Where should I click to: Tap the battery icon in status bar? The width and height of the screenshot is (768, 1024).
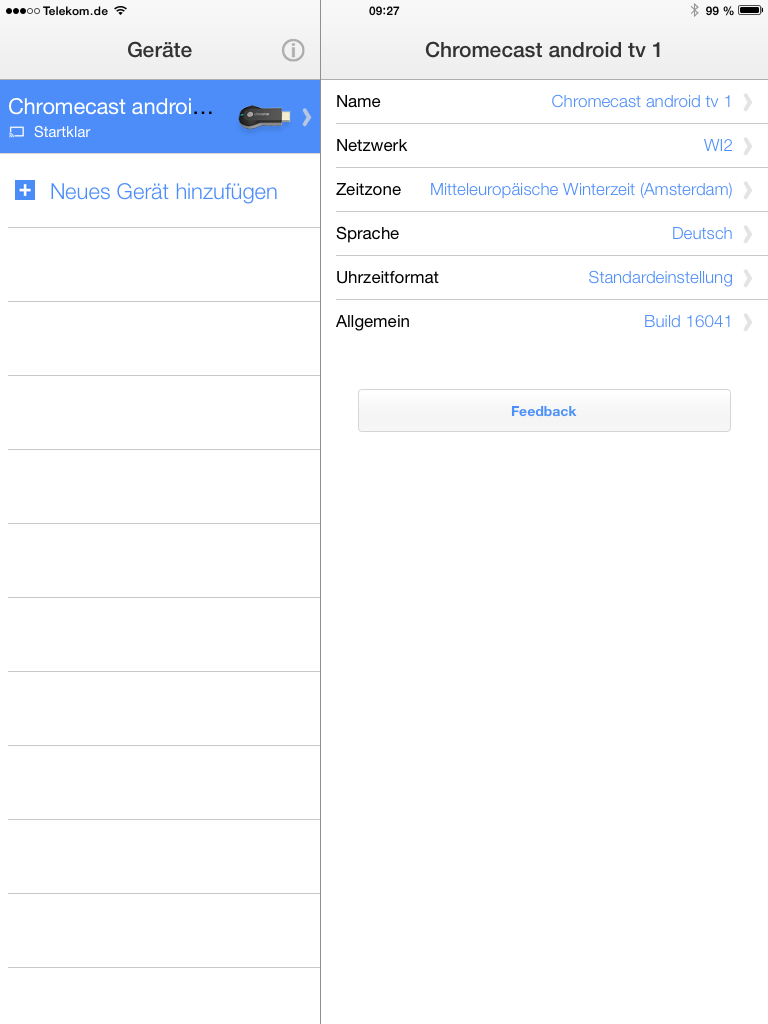coord(750,10)
